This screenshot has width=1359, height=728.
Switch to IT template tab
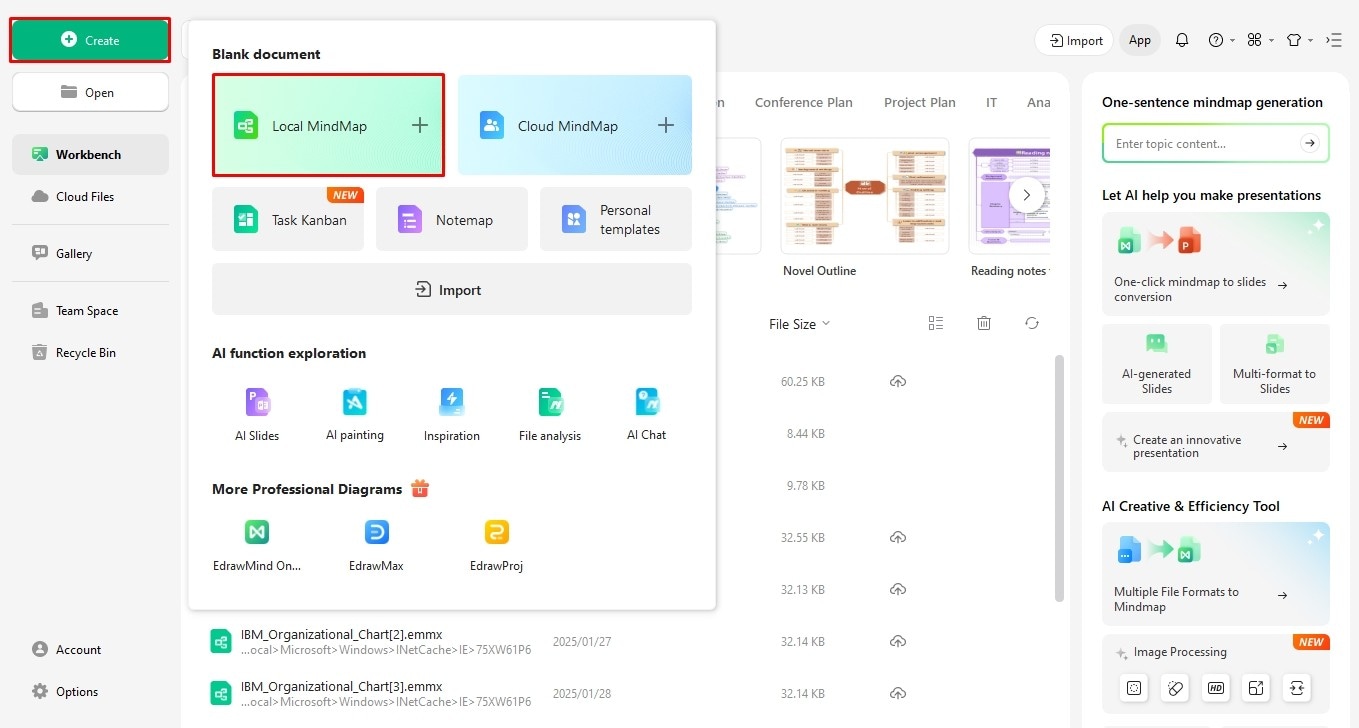click(x=991, y=102)
